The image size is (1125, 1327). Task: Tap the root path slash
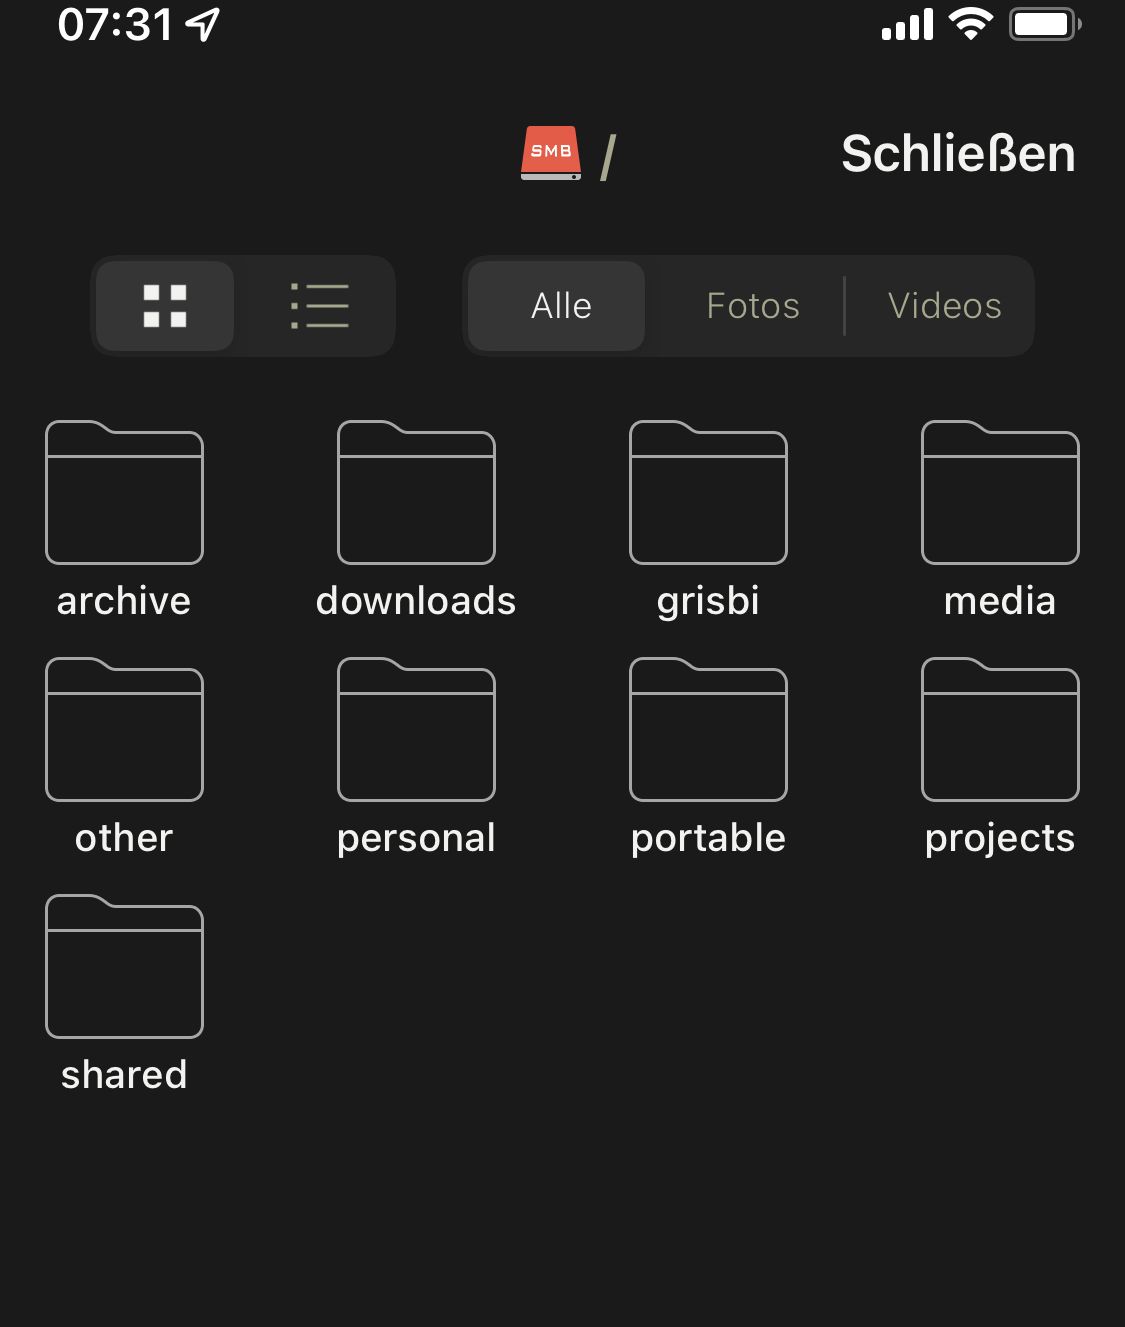(608, 157)
